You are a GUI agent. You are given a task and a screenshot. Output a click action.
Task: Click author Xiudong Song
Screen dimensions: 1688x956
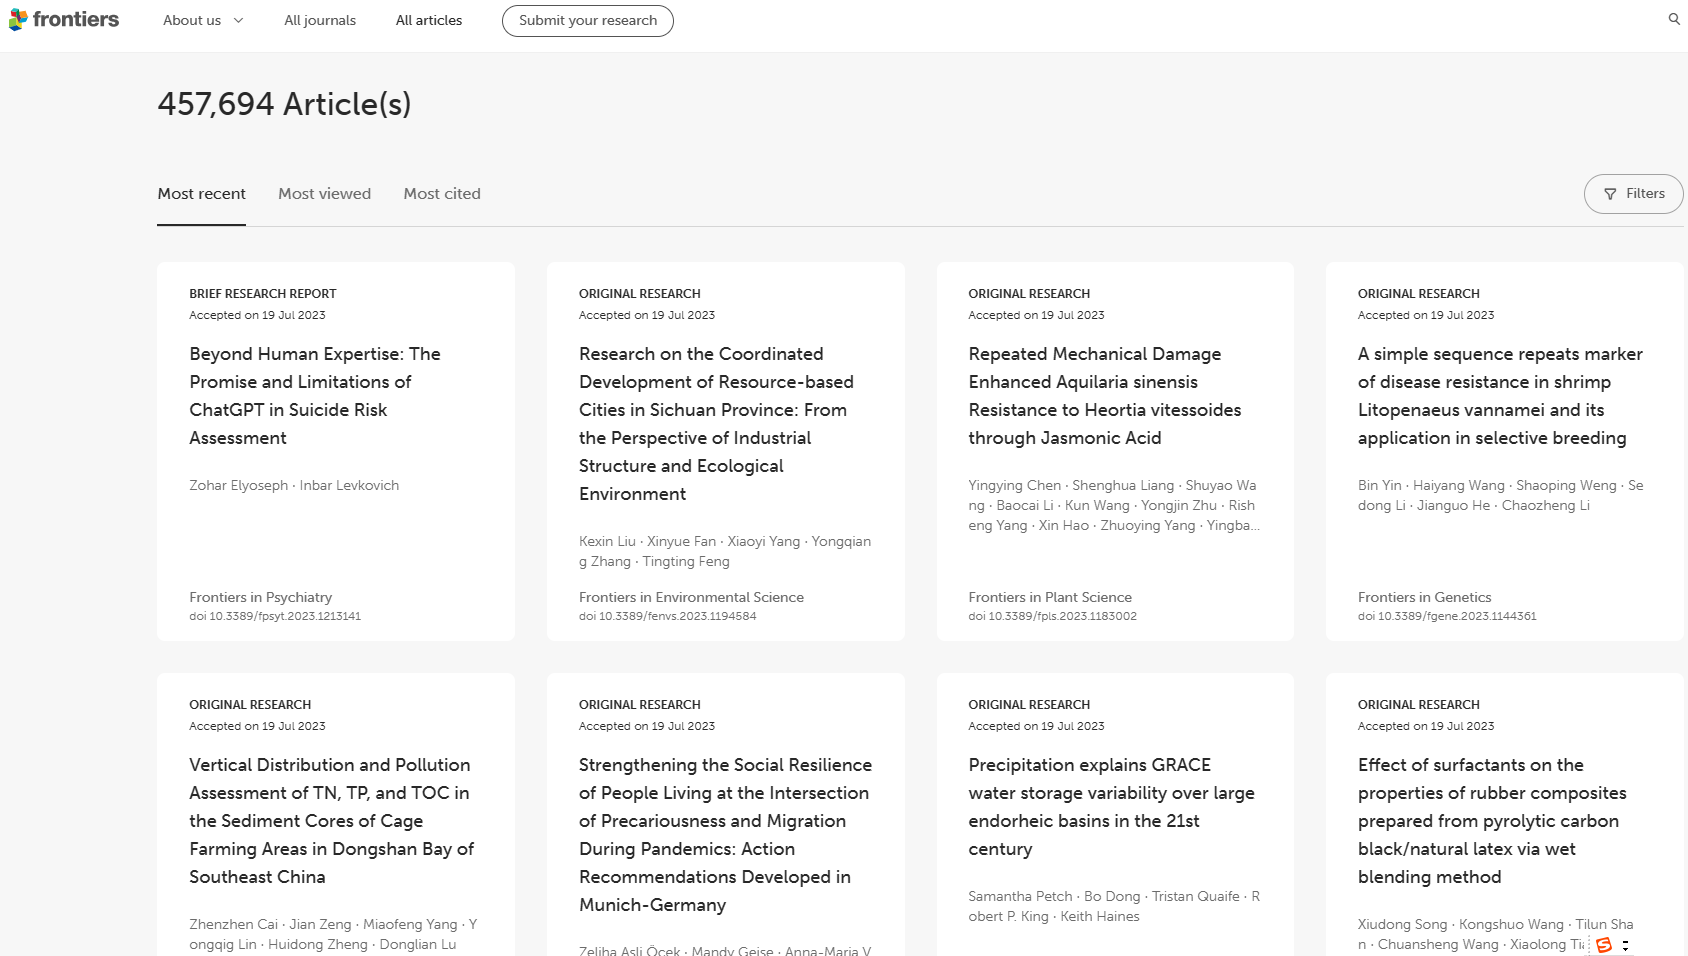[x=1402, y=924]
